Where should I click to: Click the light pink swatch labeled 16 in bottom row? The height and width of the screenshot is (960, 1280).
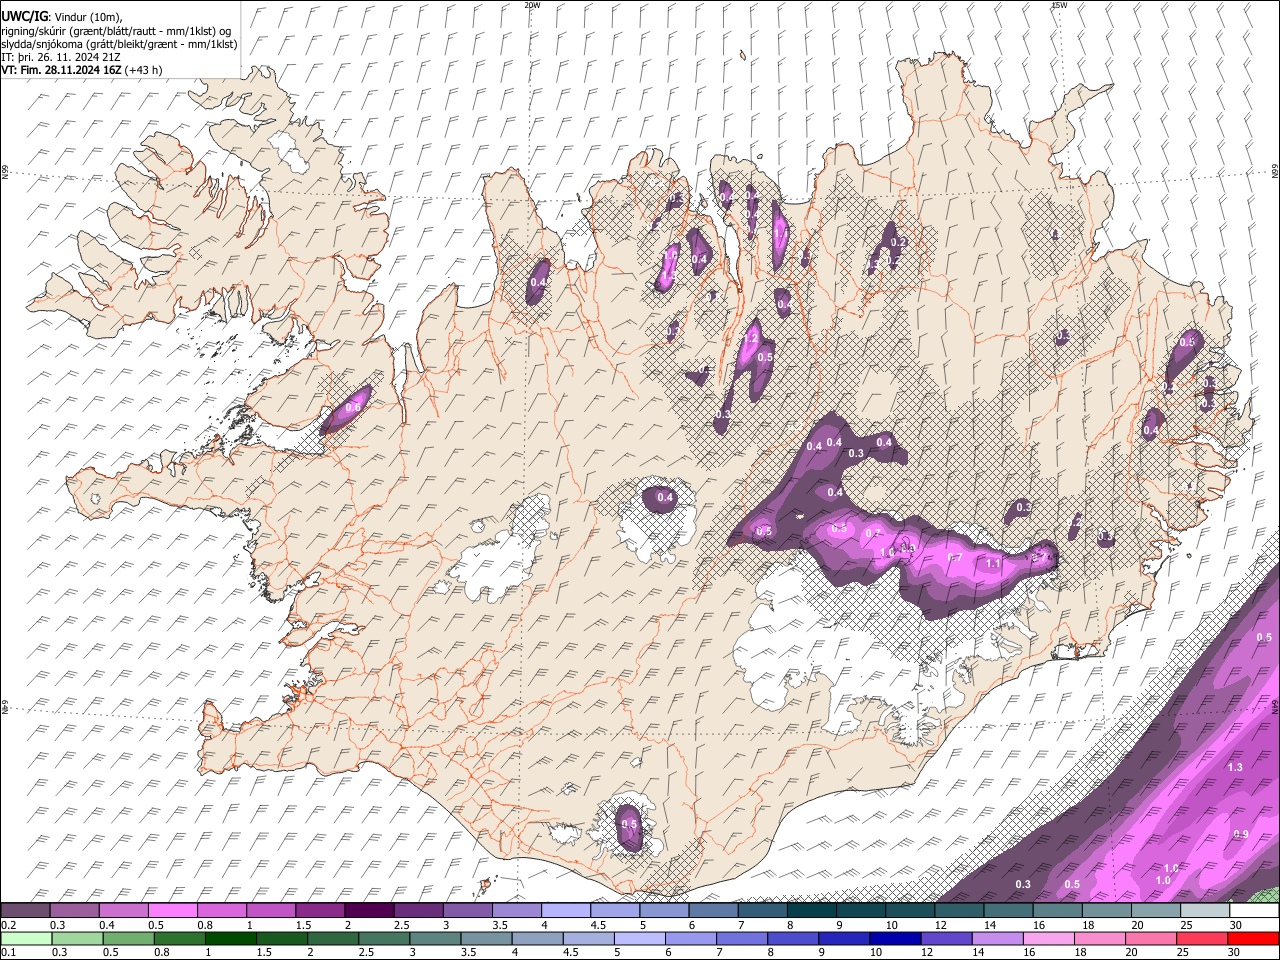point(1048,939)
